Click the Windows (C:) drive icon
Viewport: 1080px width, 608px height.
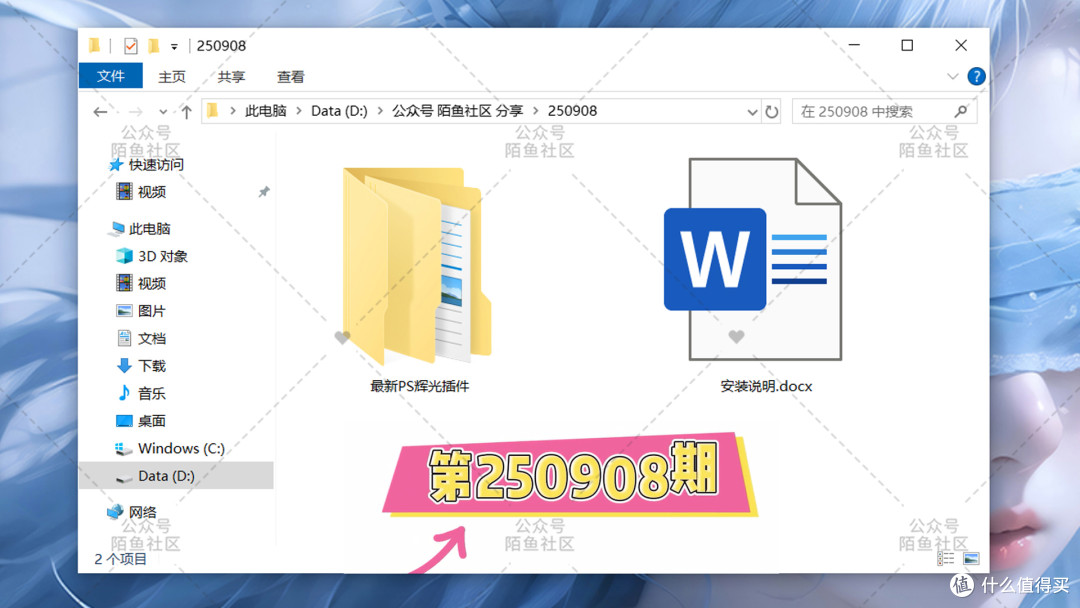pyautogui.click(x=123, y=448)
